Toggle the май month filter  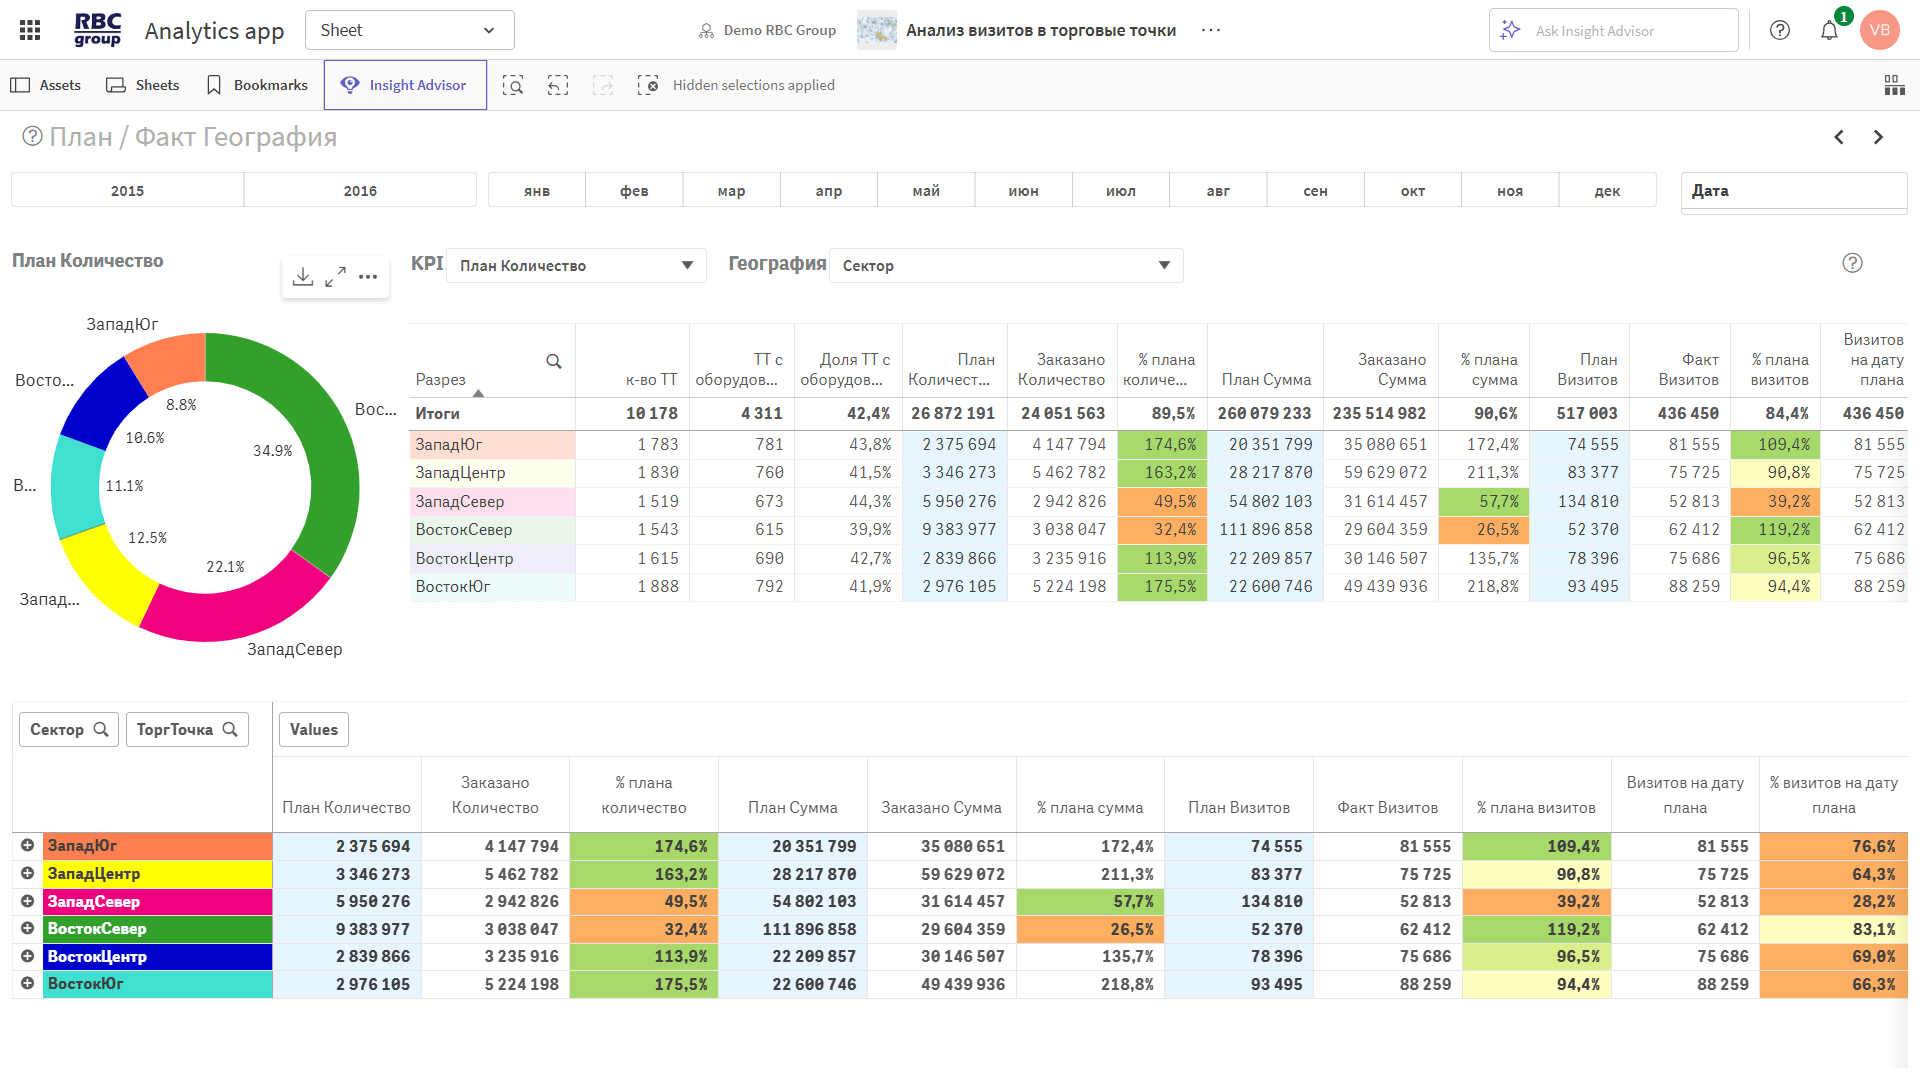[x=926, y=190]
